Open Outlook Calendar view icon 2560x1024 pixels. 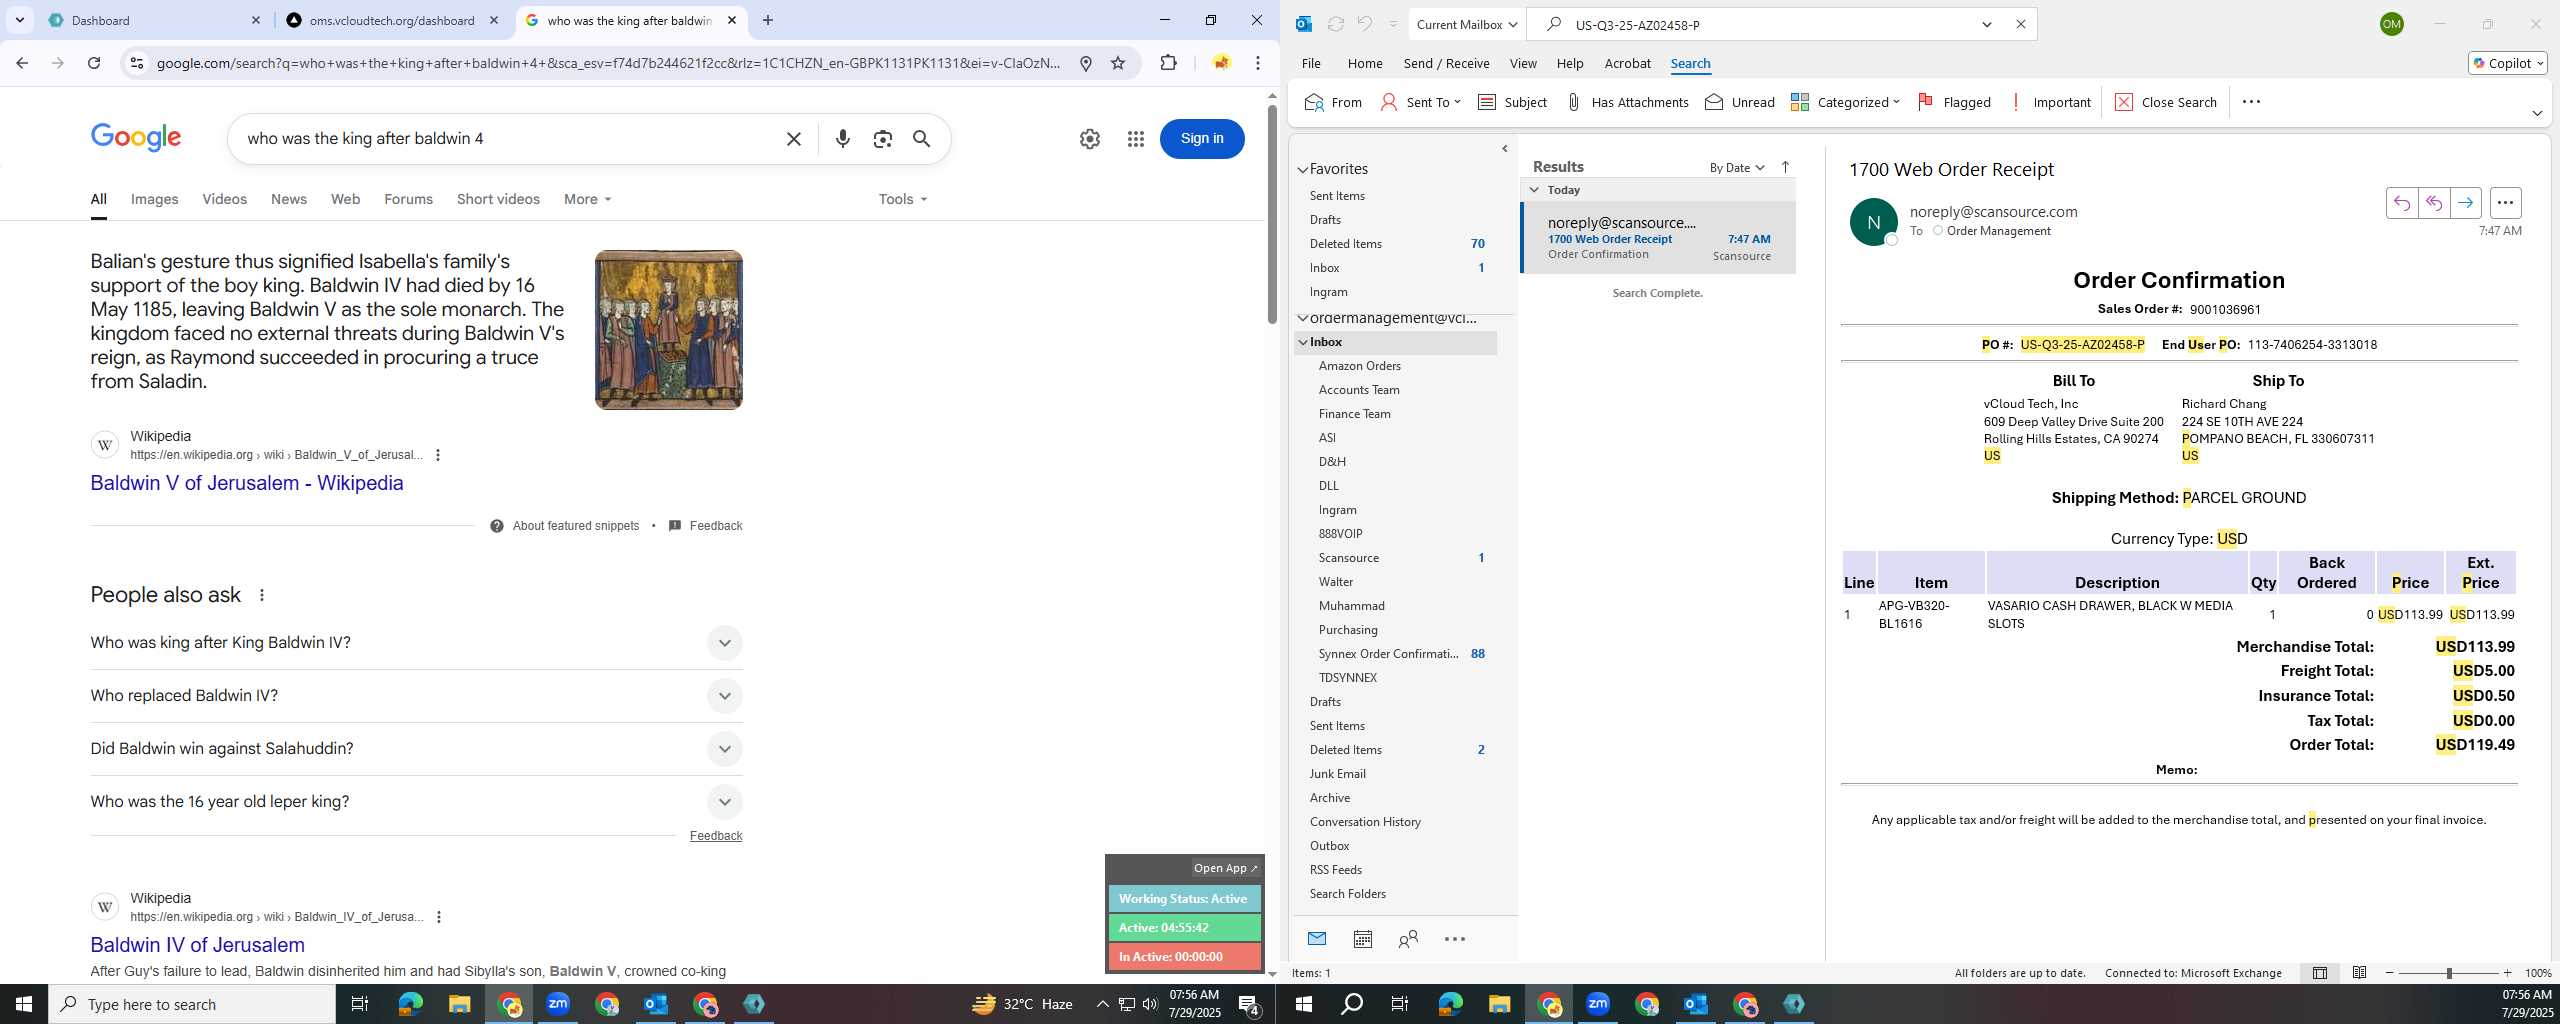click(1362, 938)
